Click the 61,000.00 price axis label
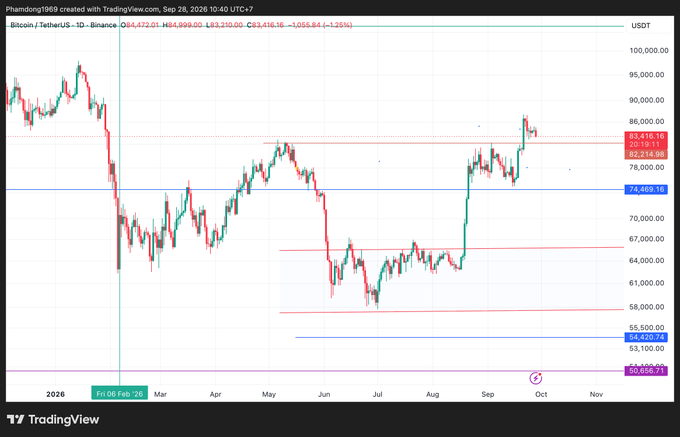Viewport: 680px width, 437px height. pos(647,283)
